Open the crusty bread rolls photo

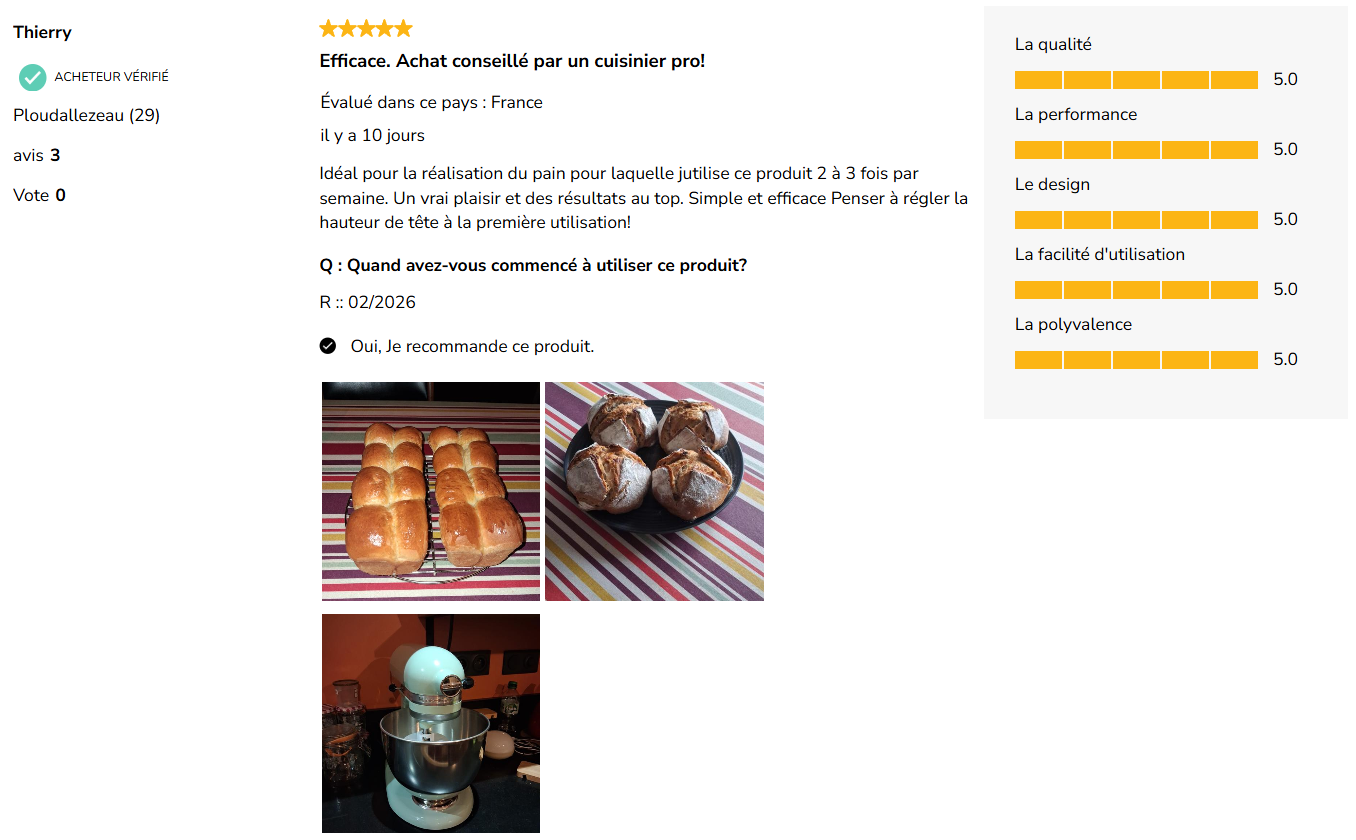click(654, 491)
